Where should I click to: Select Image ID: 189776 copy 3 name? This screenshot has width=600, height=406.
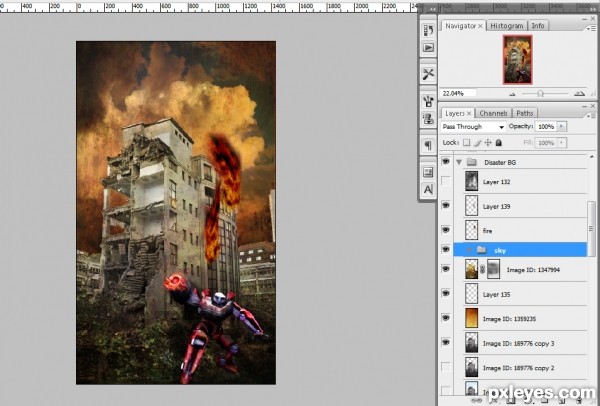point(518,344)
